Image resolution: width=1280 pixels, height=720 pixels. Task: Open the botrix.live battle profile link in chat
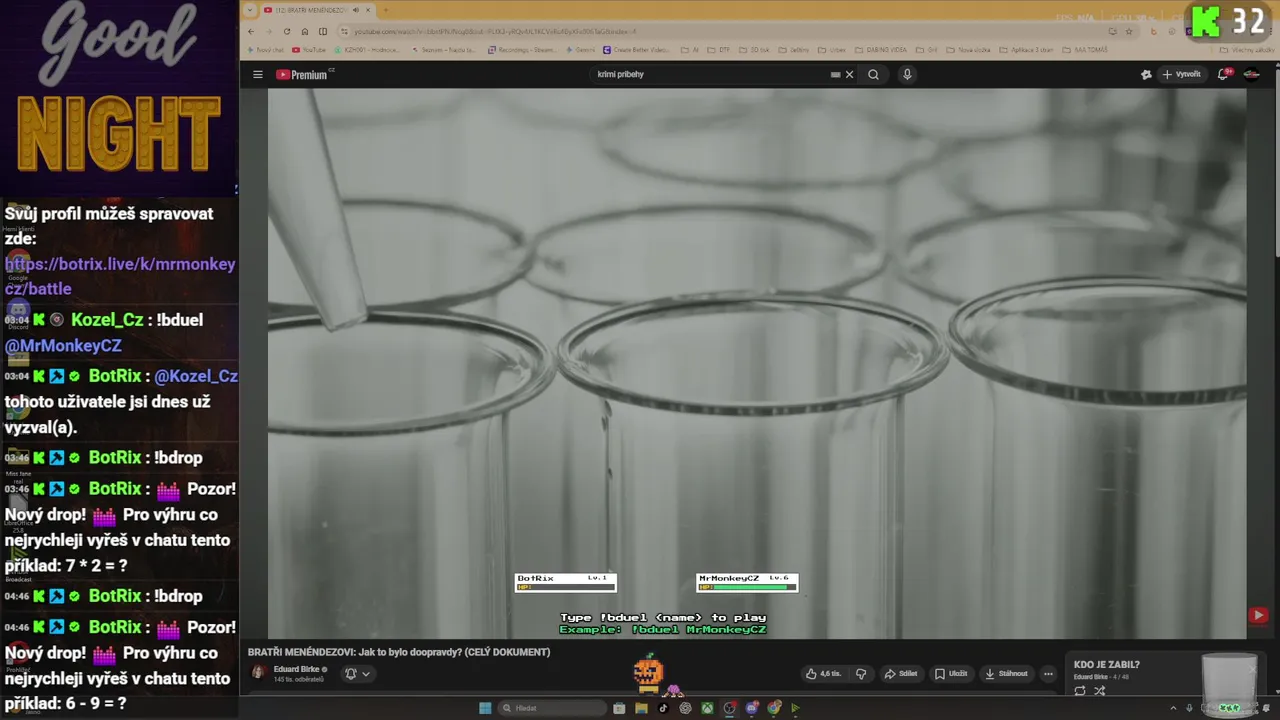(x=120, y=276)
